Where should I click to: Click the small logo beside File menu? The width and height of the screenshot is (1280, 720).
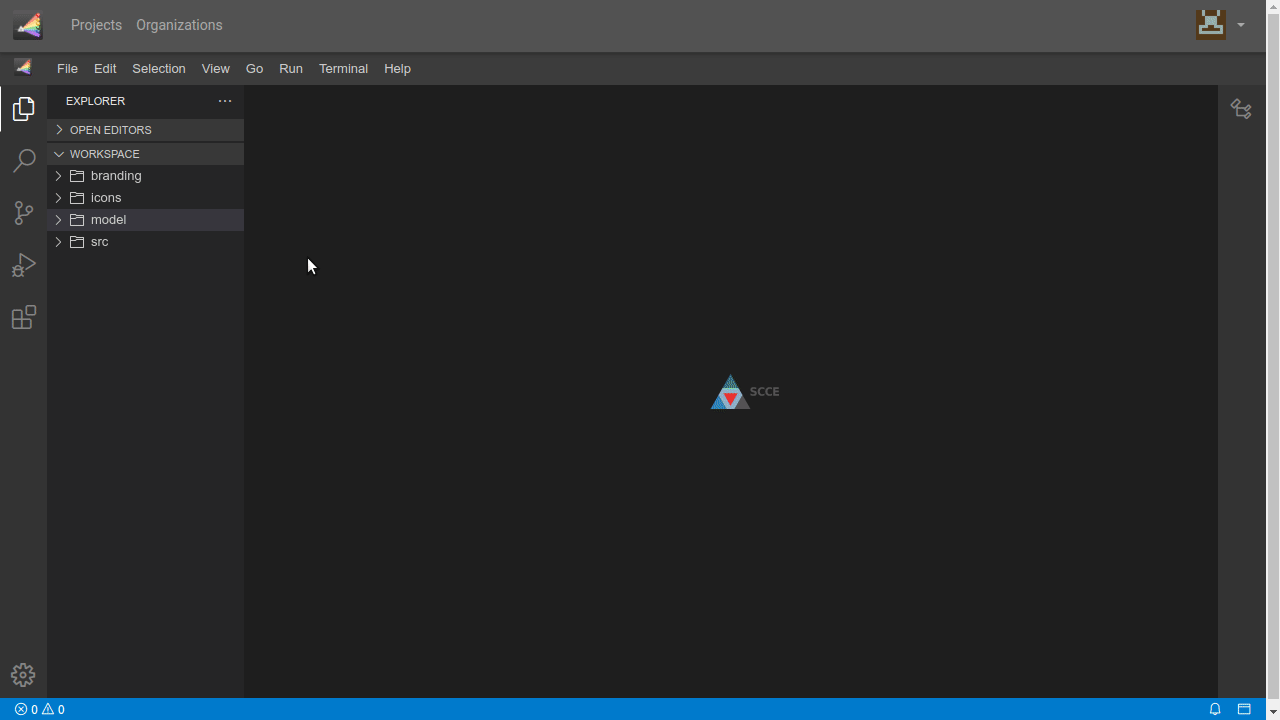pos(23,68)
